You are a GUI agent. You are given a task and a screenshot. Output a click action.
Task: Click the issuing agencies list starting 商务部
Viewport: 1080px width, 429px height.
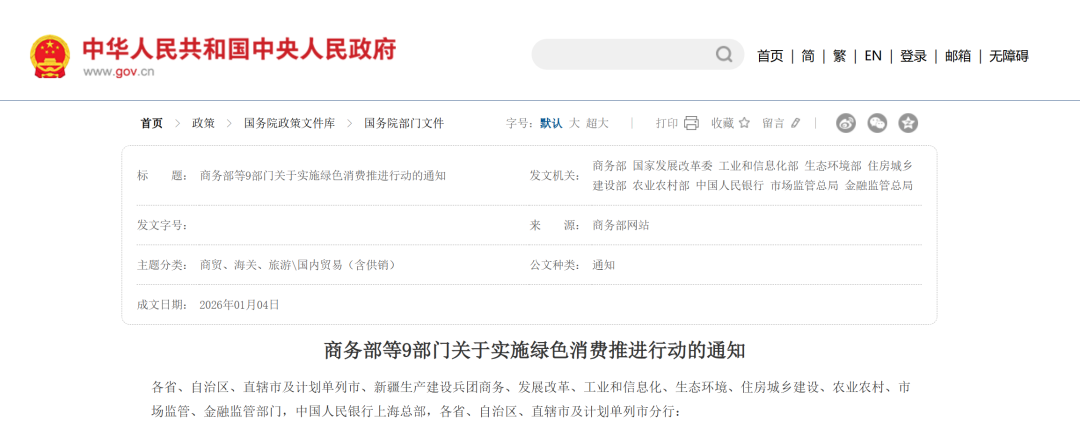(x=753, y=176)
